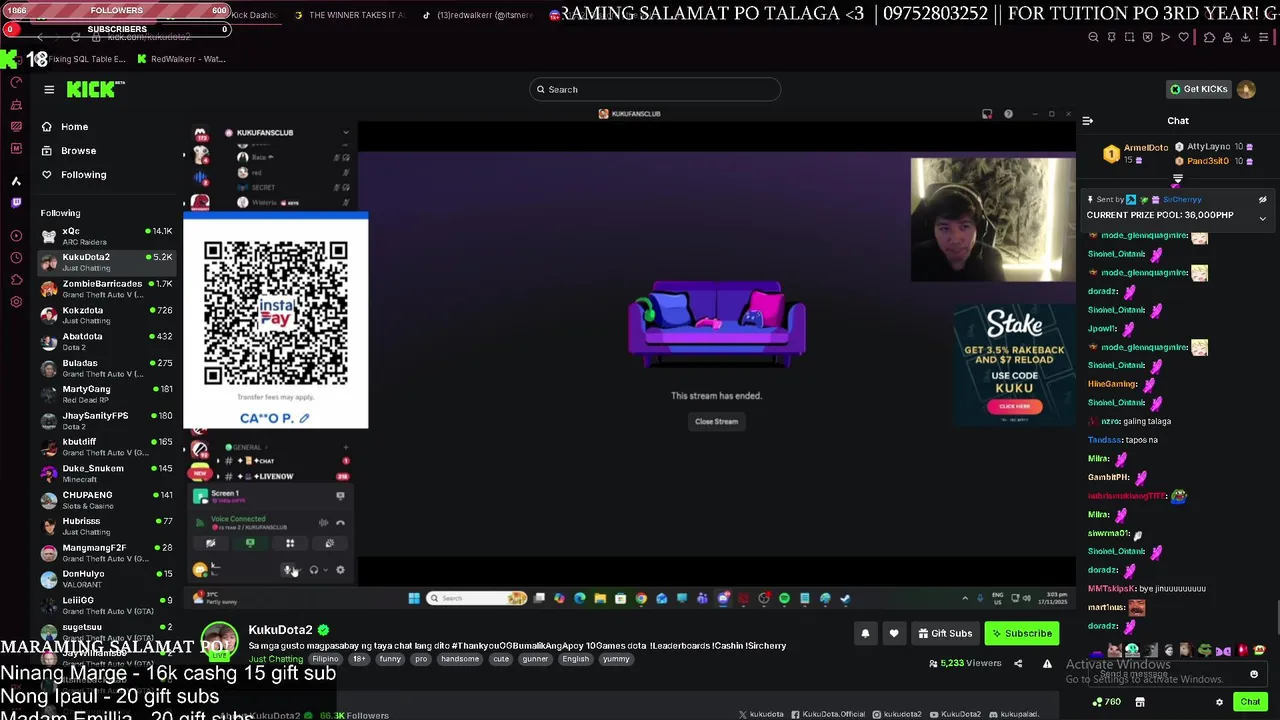The image size is (1280, 720).
Task: Toggle Discord headphone deafen
Action: pos(314,570)
